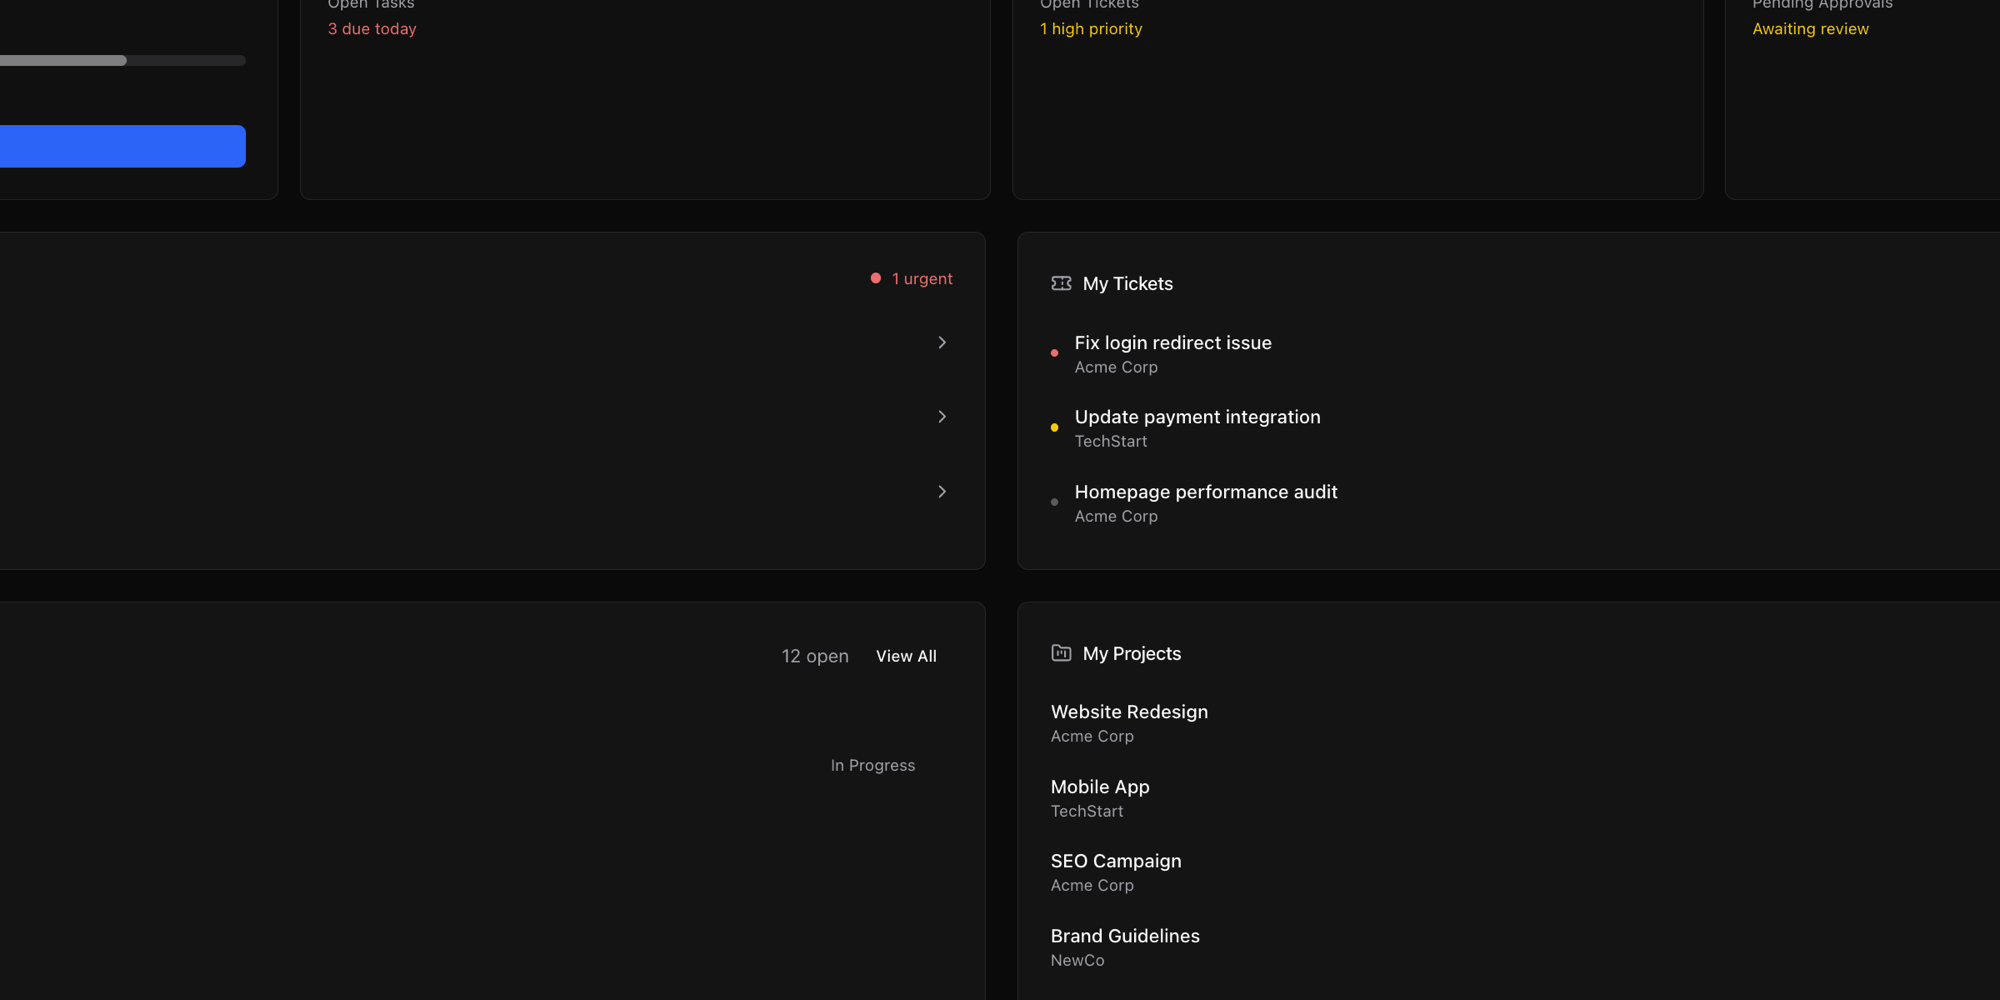This screenshot has height=1000, width=2000.
Task: Select the SEO Campaign project
Action: tap(1116, 861)
